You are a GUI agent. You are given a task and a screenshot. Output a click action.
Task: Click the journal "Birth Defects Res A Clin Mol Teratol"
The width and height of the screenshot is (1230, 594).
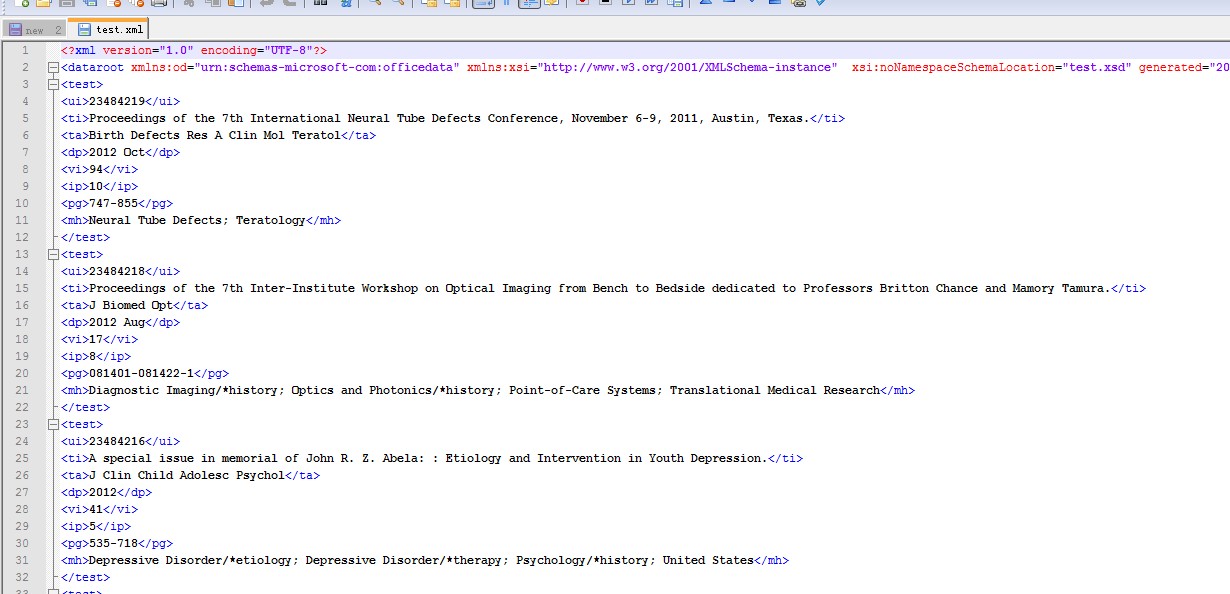click(x=215, y=135)
